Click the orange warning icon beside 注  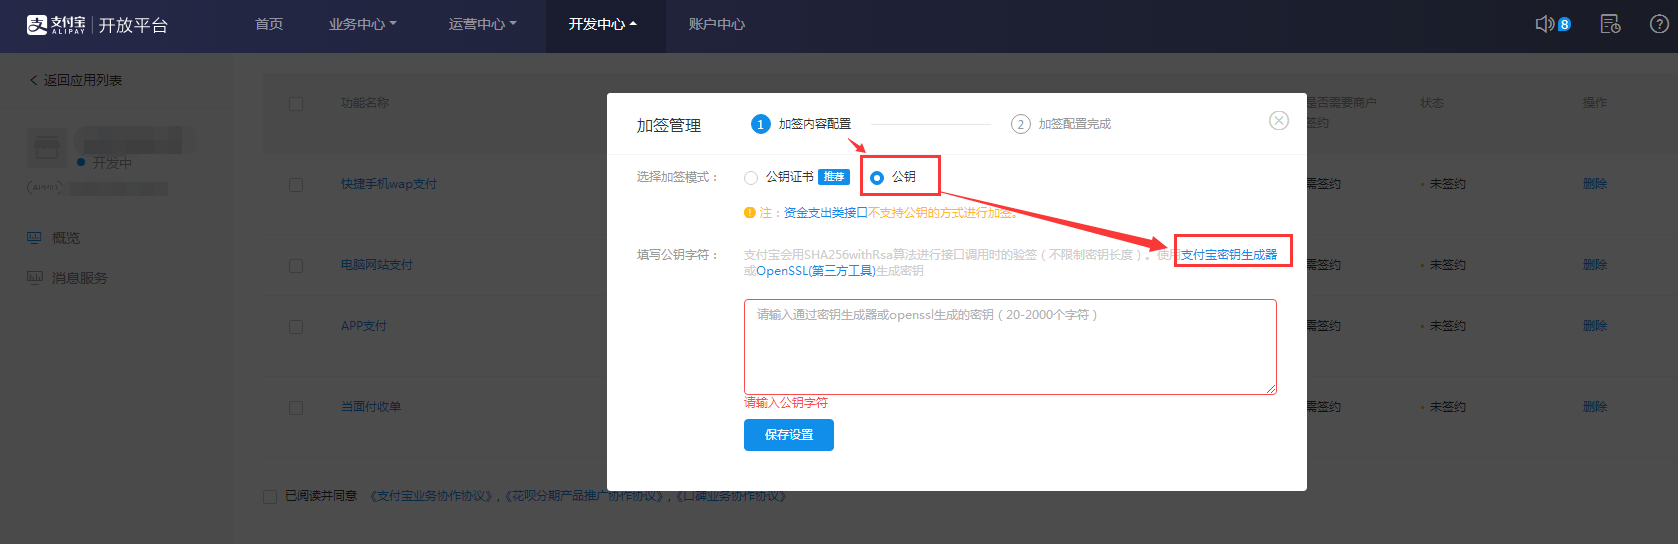pos(749,213)
